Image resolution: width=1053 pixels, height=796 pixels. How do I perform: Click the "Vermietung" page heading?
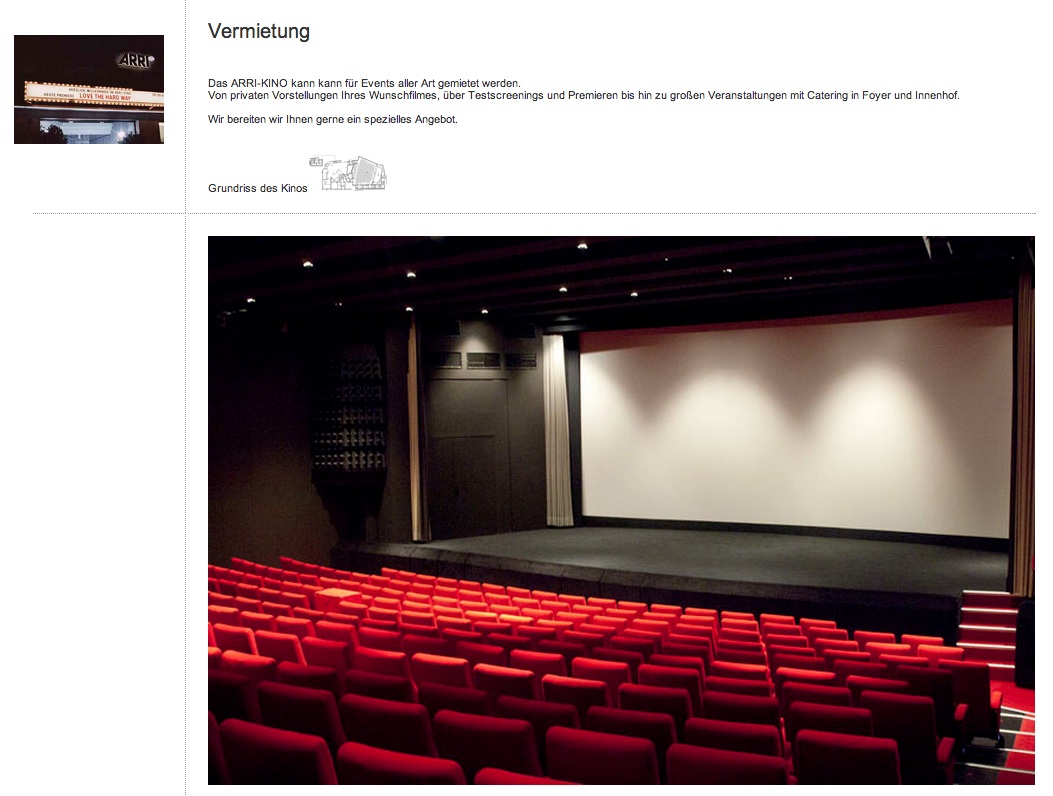pos(259,31)
